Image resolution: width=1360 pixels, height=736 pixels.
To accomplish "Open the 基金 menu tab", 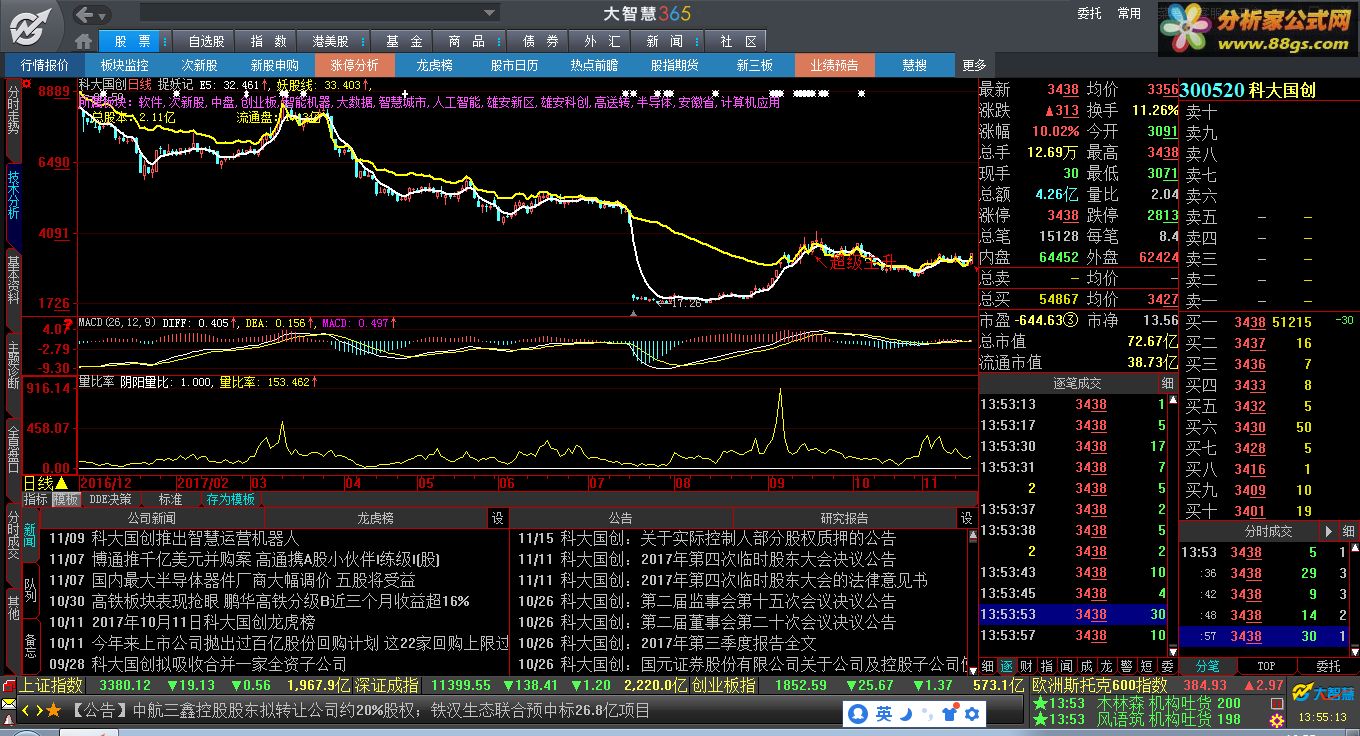I will pos(404,41).
